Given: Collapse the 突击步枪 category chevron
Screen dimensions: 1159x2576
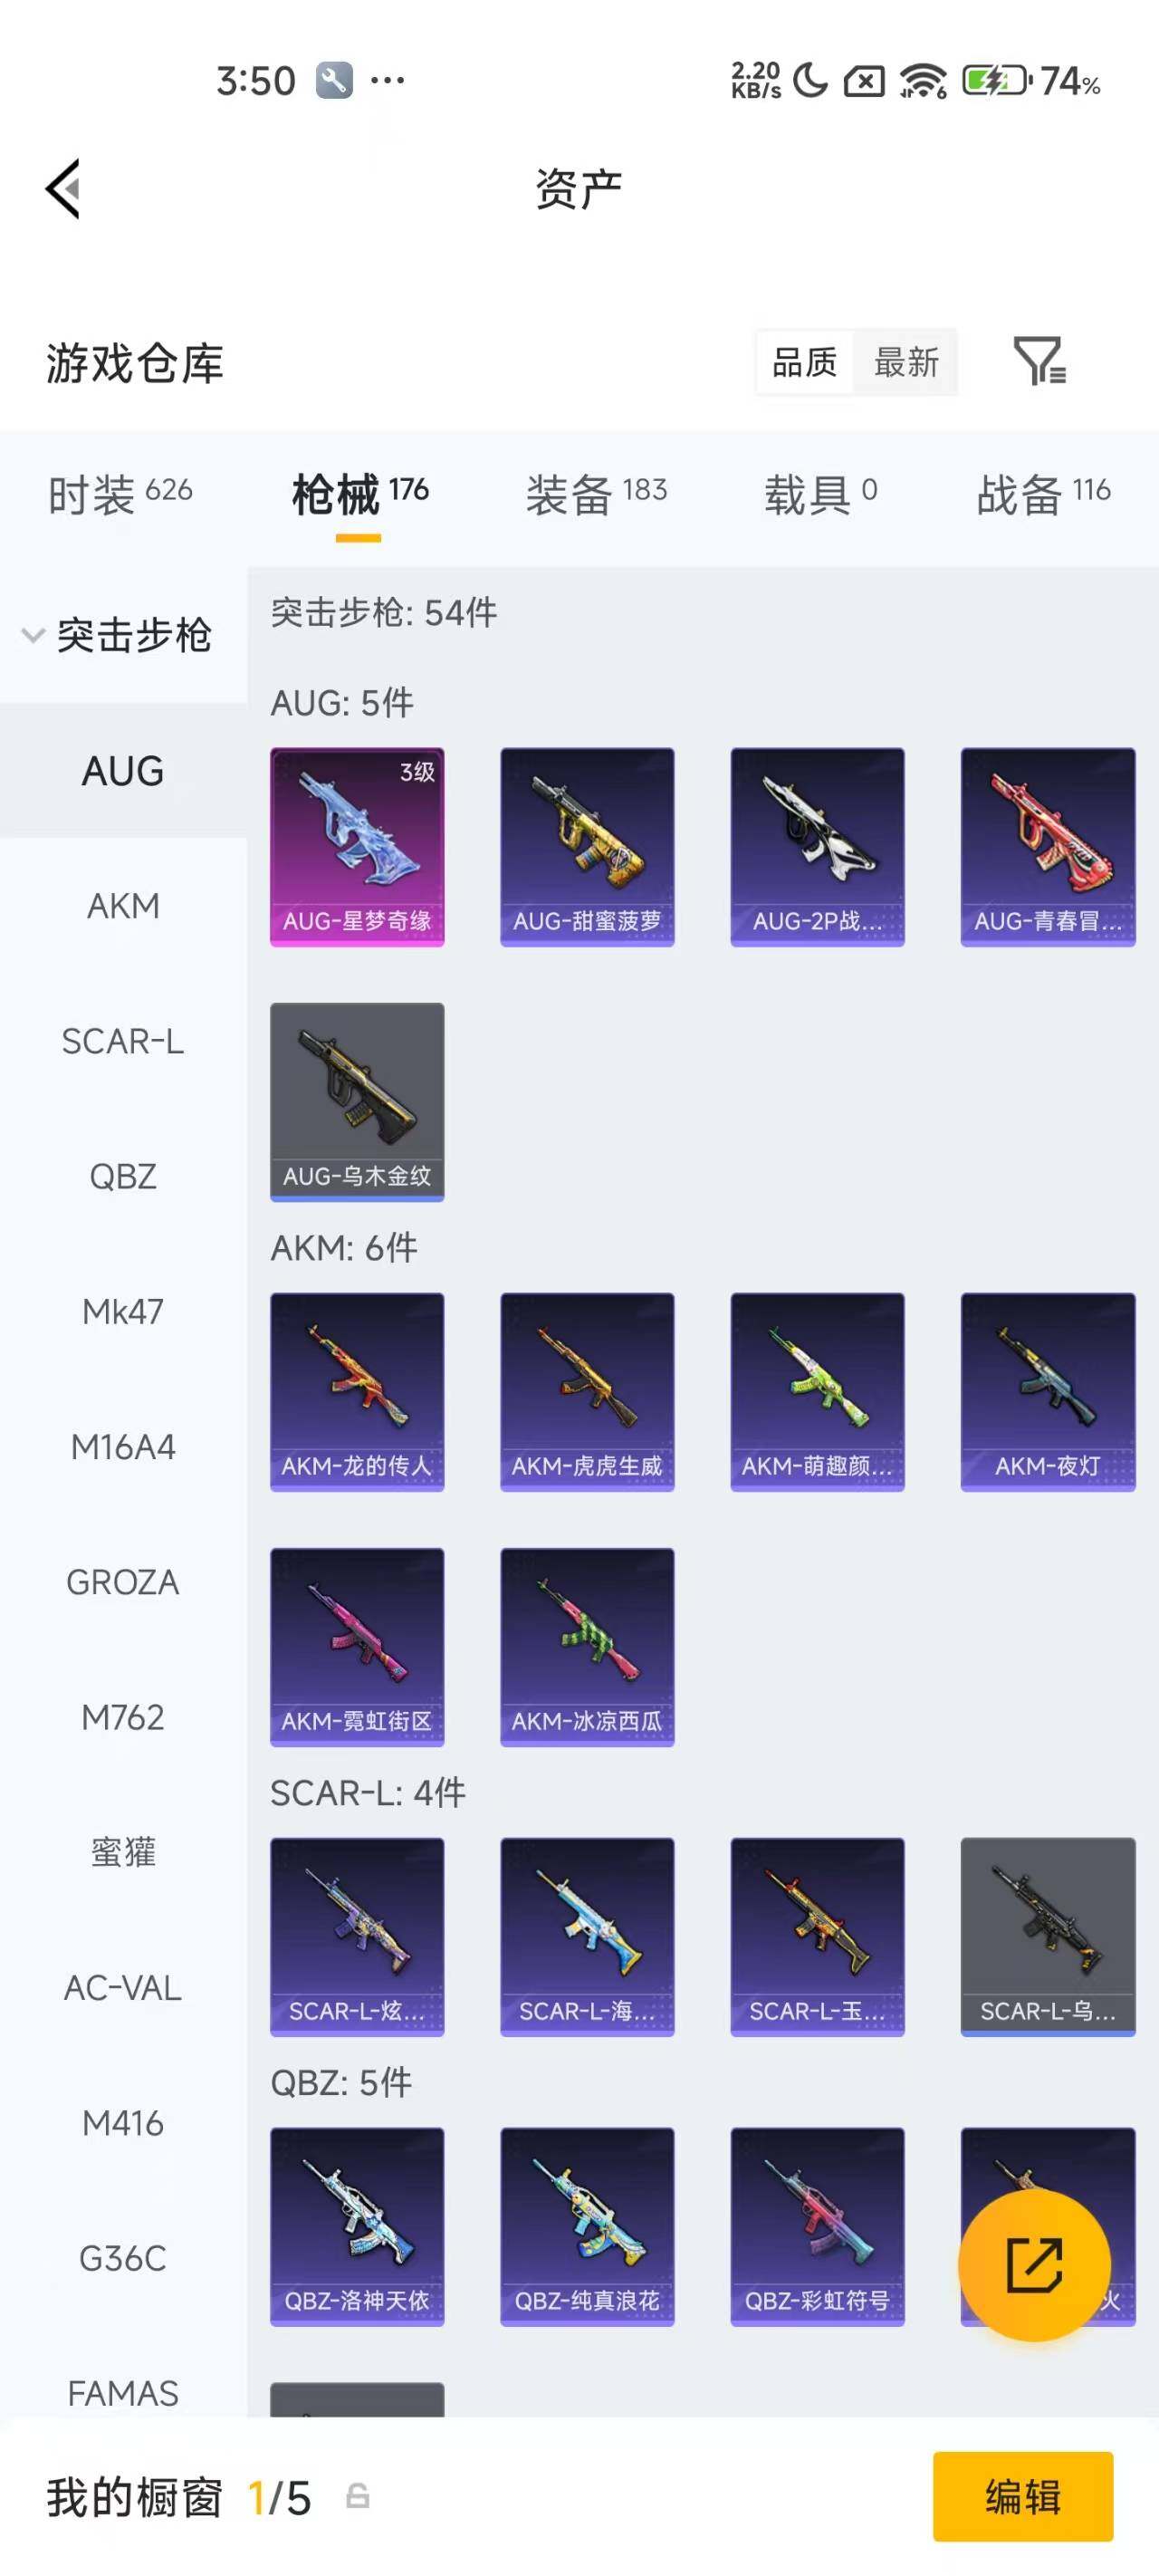Looking at the screenshot, I should [x=33, y=636].
